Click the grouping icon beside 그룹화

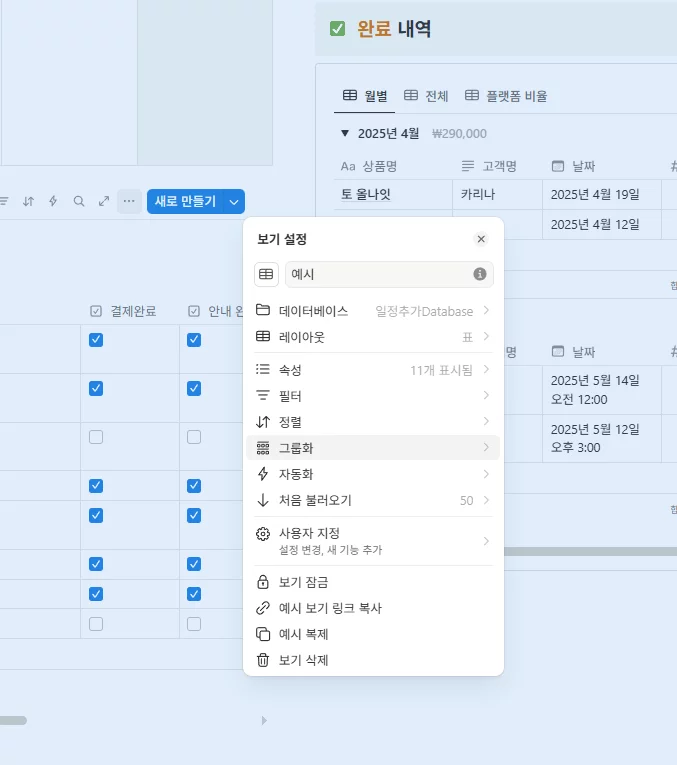263,448
